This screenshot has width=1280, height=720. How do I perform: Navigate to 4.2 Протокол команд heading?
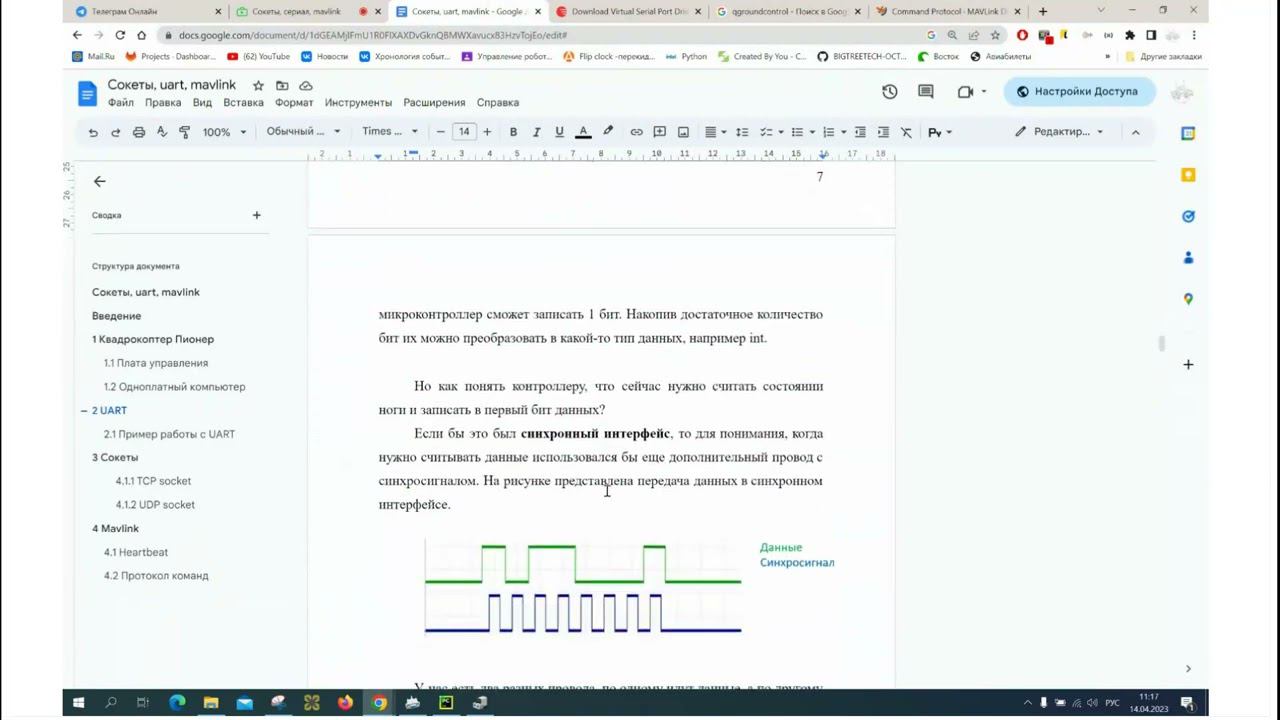(x=156, y=576)
